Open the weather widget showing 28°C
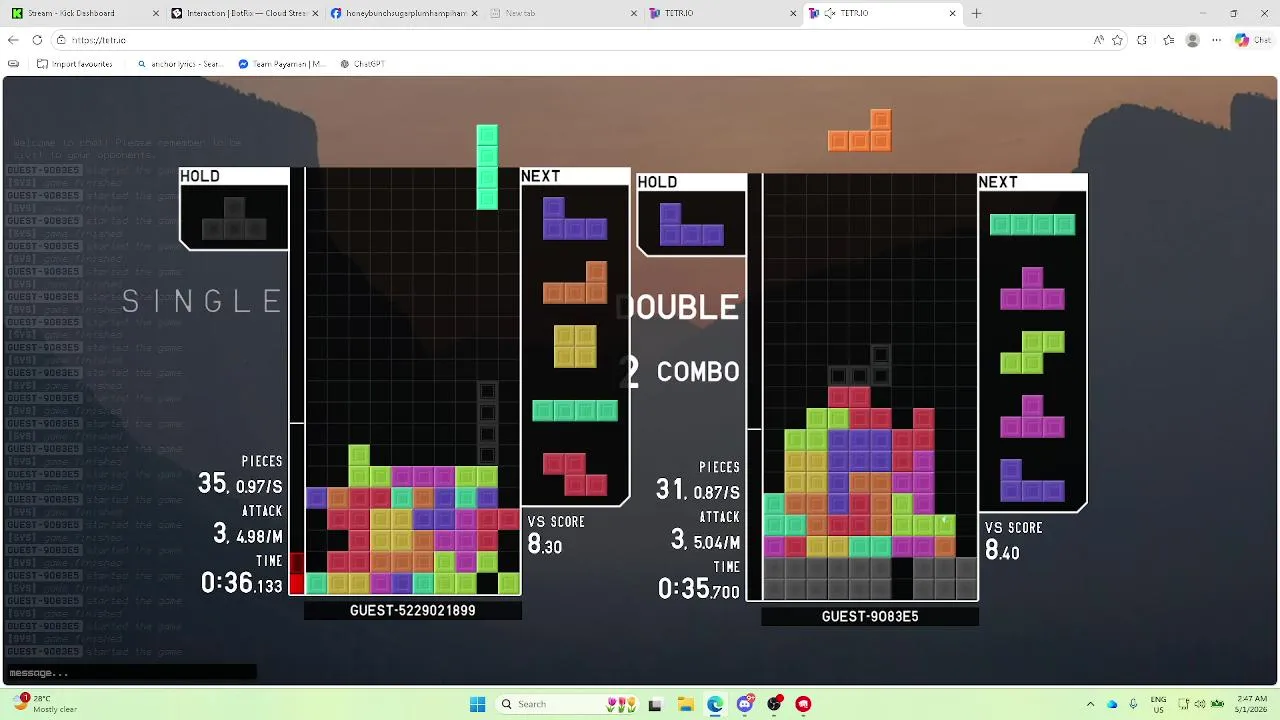 (46, 704)
